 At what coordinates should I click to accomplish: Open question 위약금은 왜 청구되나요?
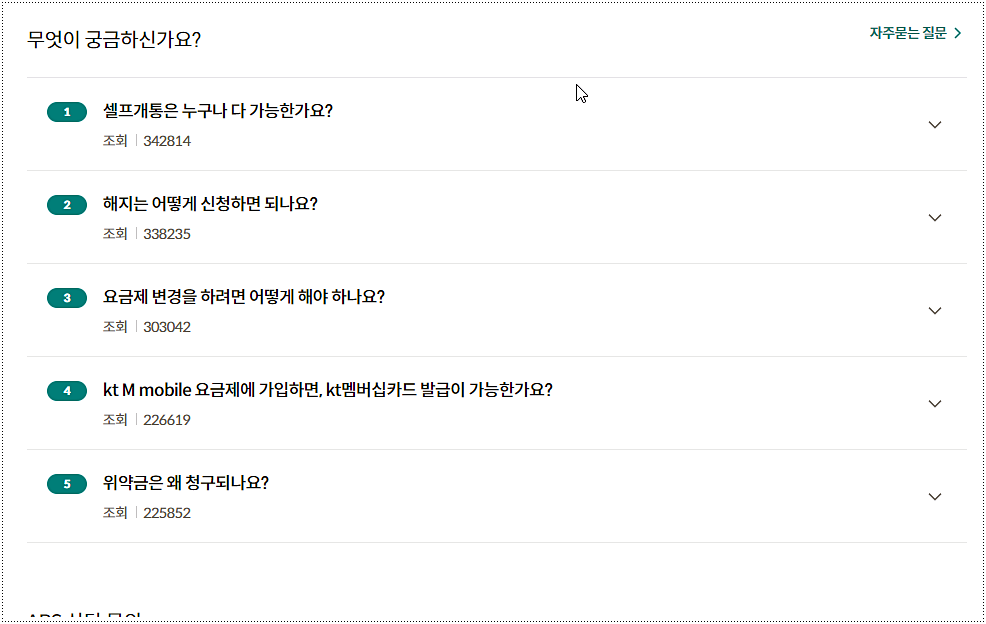[x=186, y=483]
